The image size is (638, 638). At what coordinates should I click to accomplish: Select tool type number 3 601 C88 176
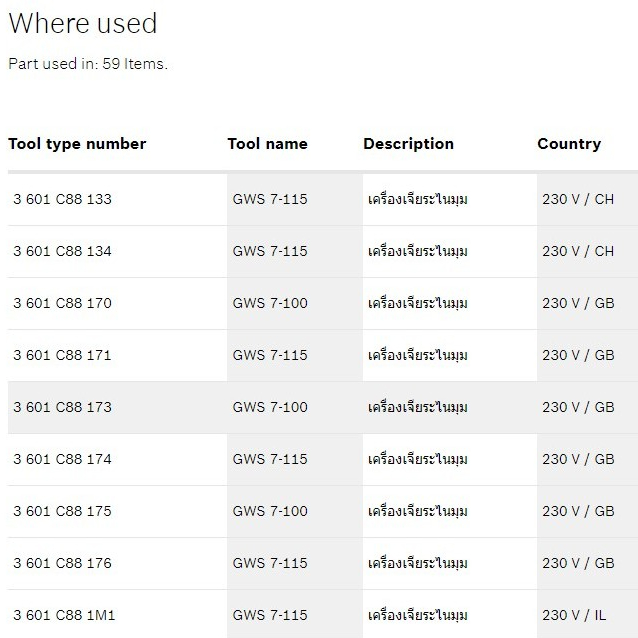coord(62,563)
